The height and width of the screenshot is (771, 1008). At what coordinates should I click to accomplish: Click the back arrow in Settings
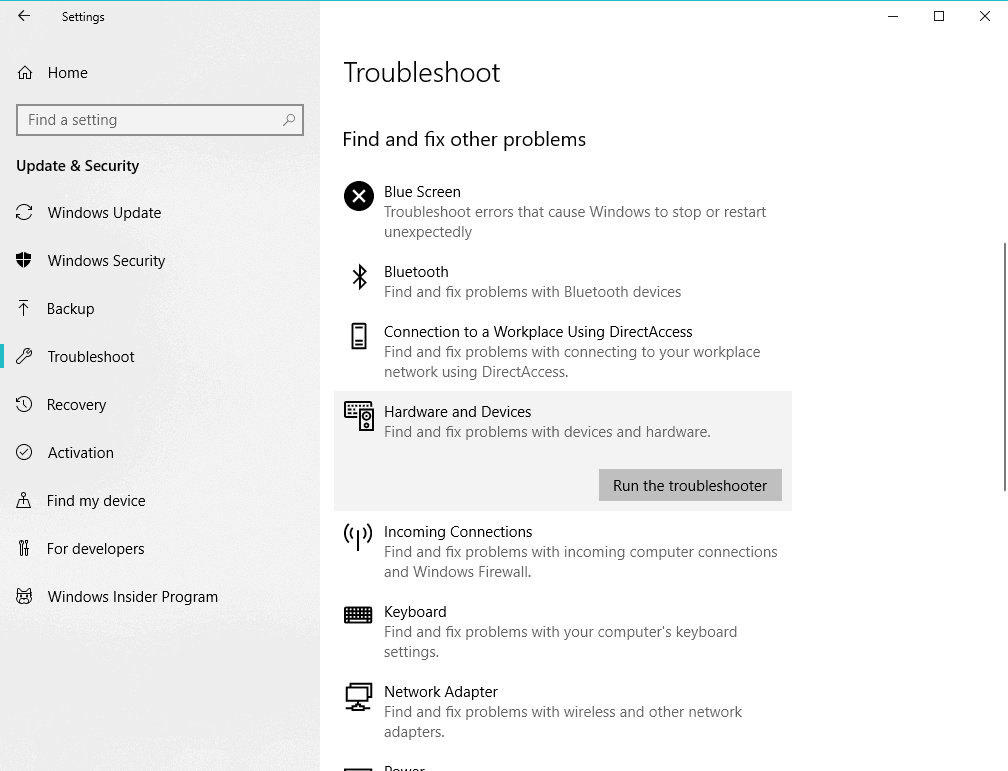point(24,16)
